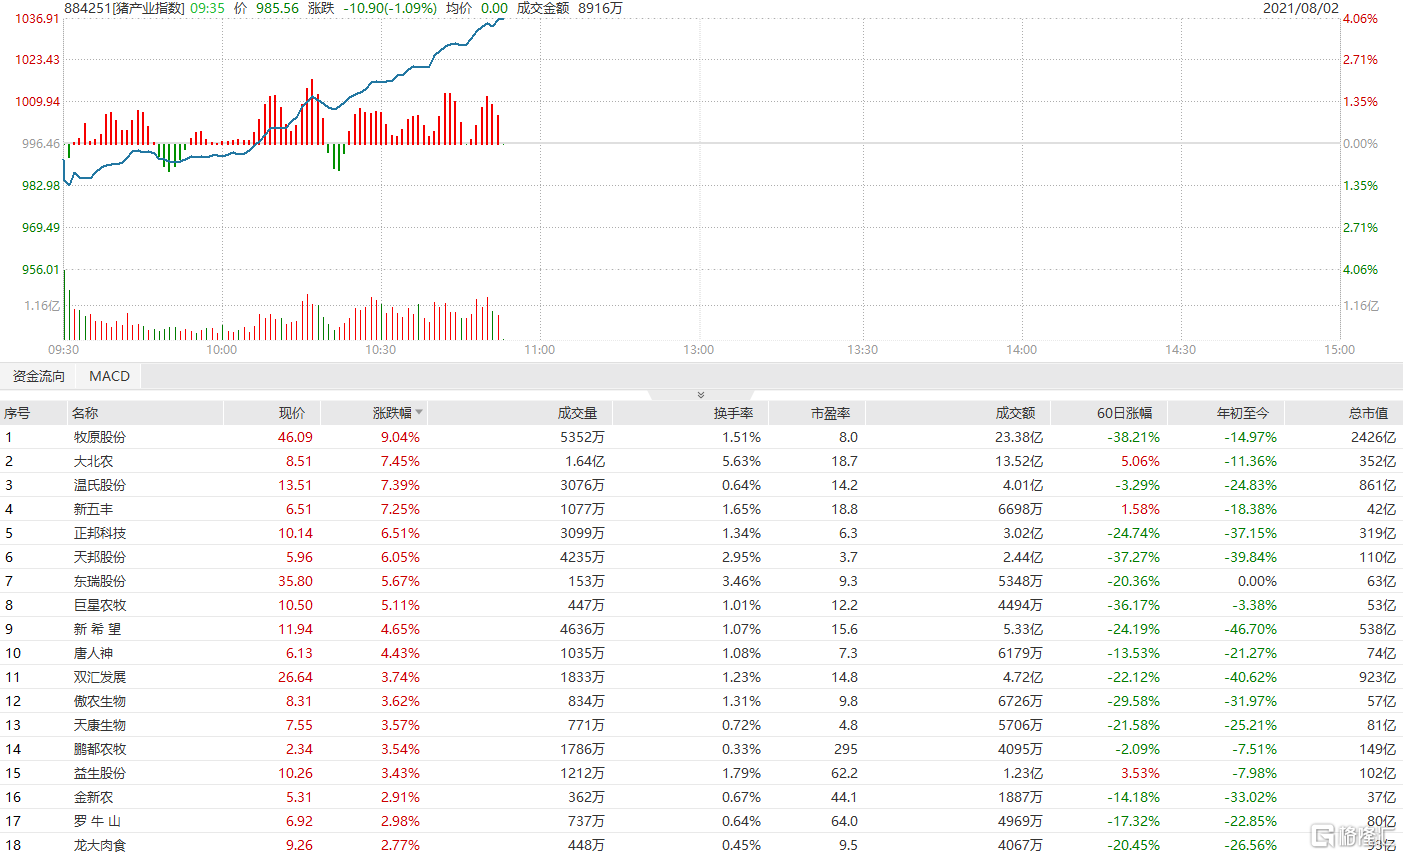The width and height of the screenshot is (1403, 856).
Task: Select the 牧原股份 stock row
Action: click(x=701, y=437)
